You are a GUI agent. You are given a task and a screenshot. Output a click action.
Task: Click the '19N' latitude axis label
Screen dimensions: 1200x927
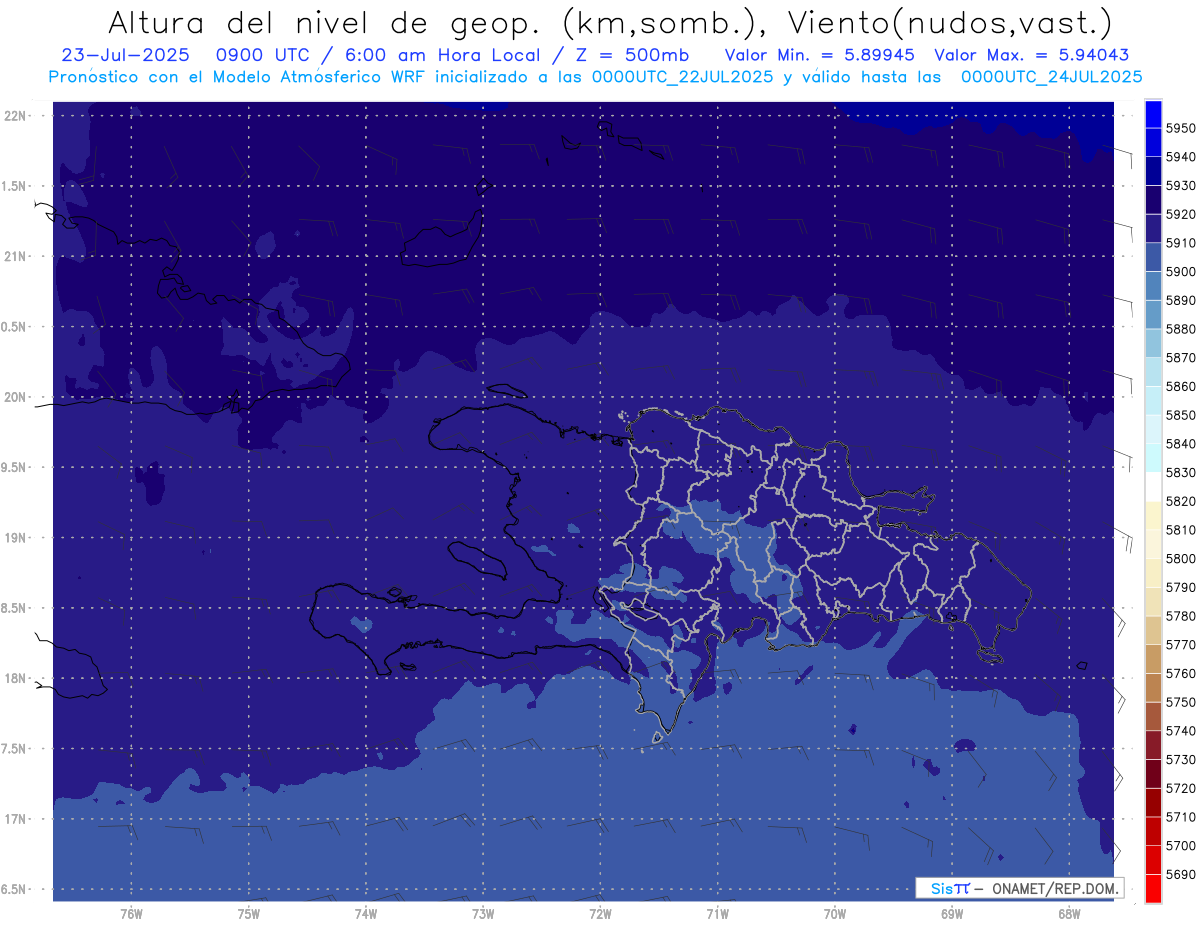(15, 537)
